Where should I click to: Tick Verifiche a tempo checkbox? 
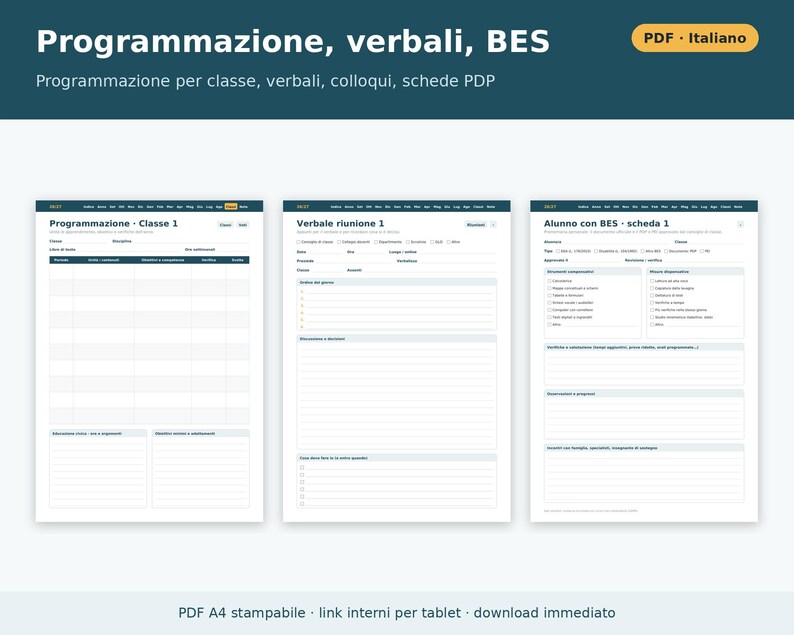tap(652, 302)
